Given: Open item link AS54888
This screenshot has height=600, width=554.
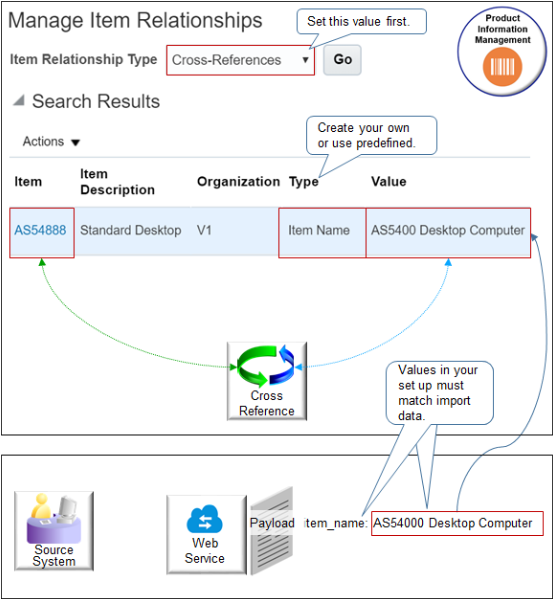Looking at the screenshot, I should [40, 230].
